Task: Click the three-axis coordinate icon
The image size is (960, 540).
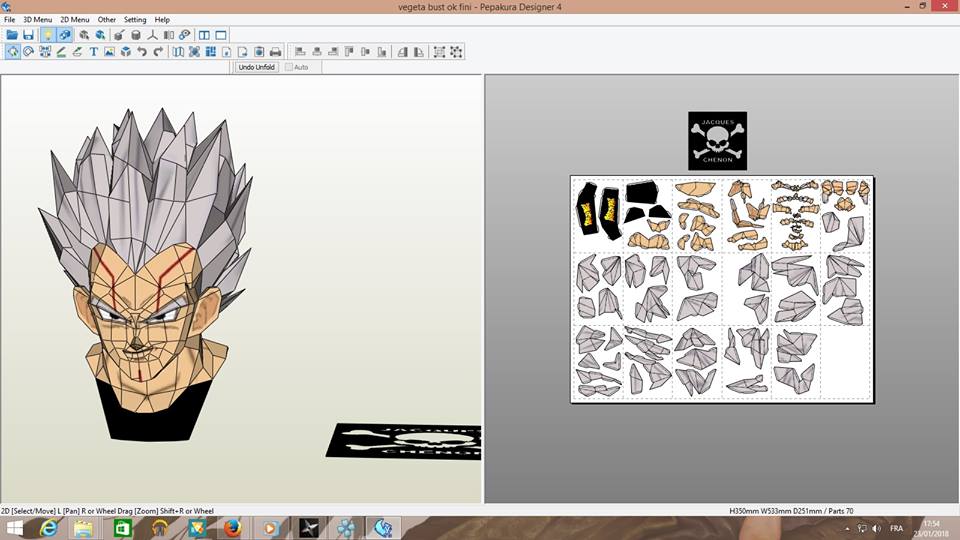Action: click(x=152, y=35)
